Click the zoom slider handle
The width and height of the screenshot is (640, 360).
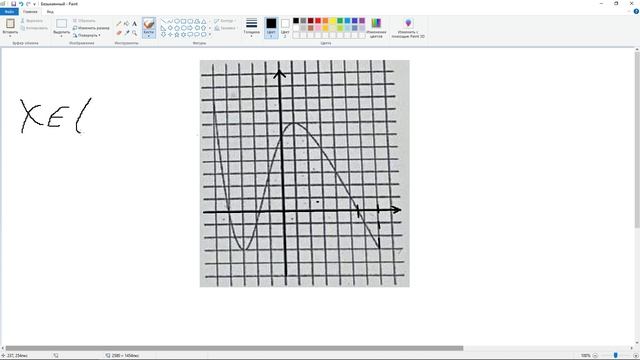(616, 356)
